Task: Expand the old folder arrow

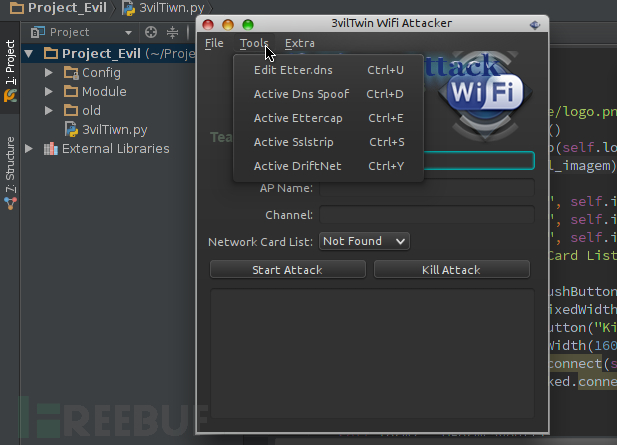Action: [x=48, y=110]
